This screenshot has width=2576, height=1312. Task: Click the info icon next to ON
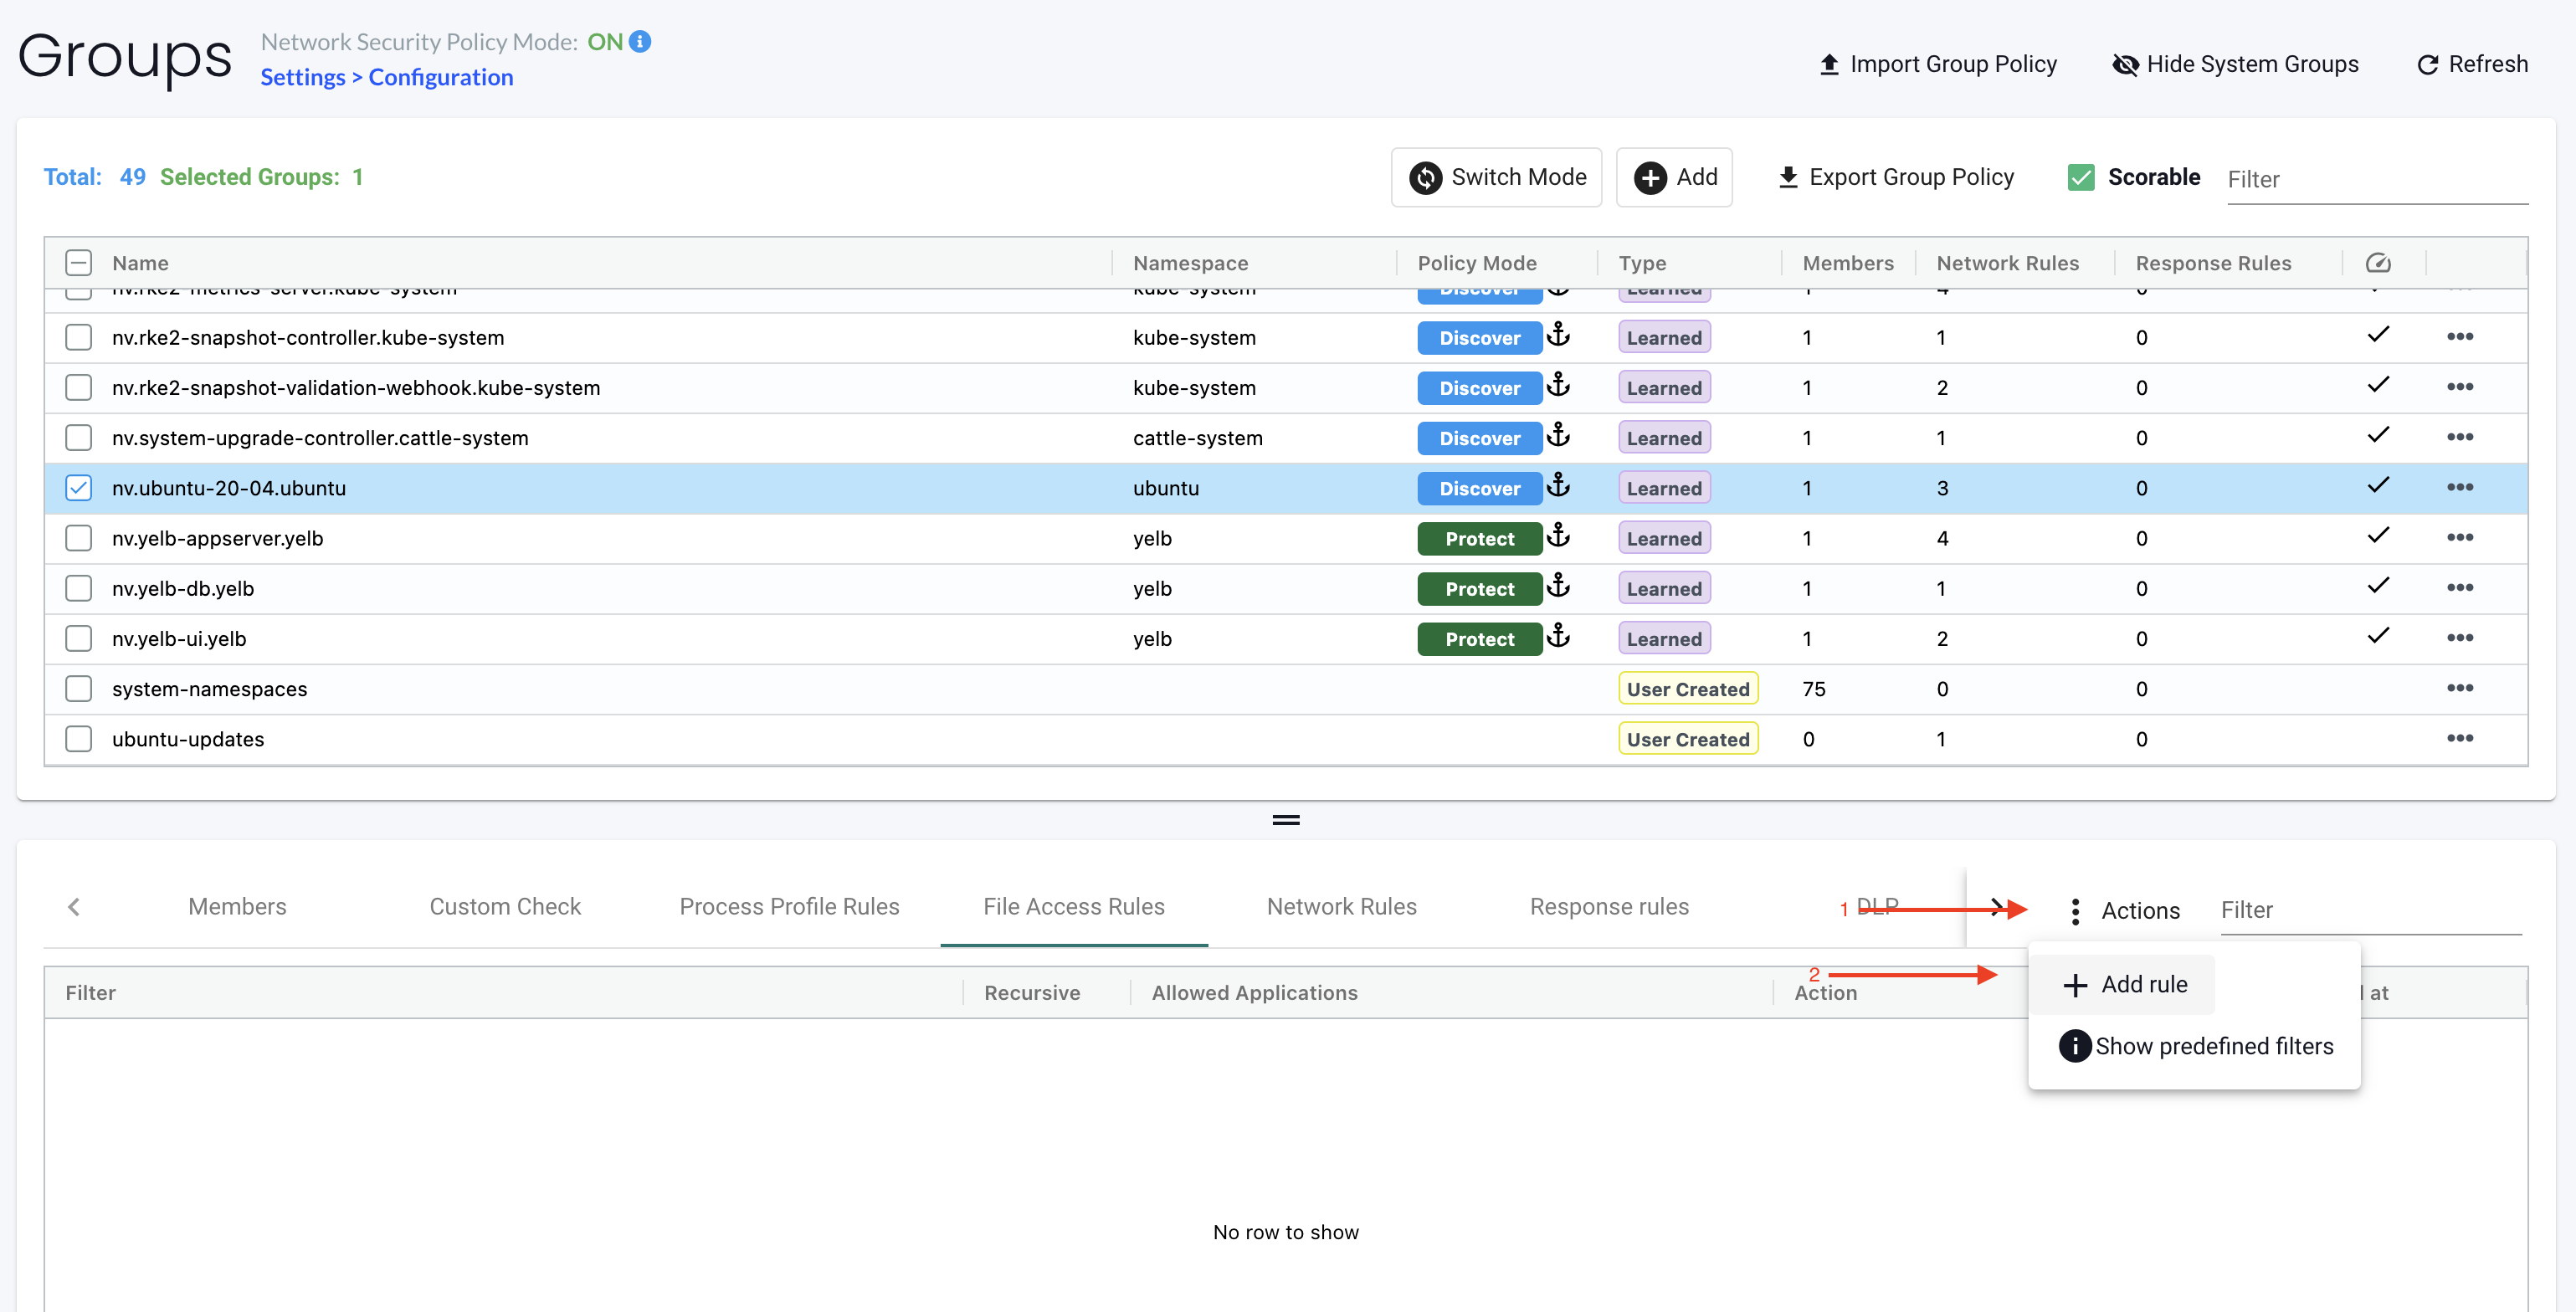coord(640,41)
